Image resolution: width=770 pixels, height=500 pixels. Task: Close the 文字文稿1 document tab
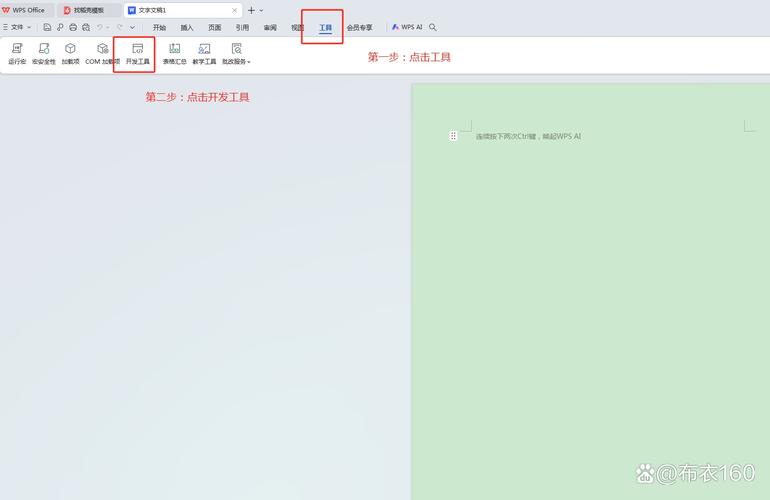(x=234, y=10)
